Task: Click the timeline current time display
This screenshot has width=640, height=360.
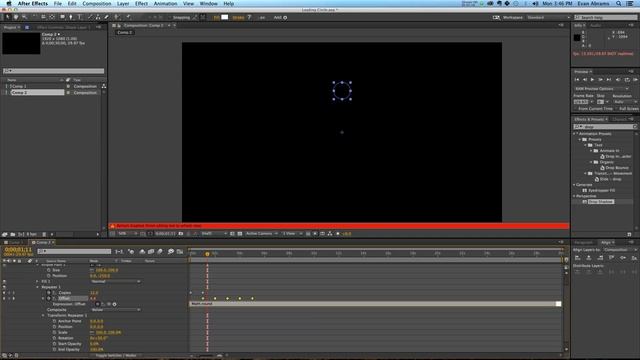Action: click(18, 249)
